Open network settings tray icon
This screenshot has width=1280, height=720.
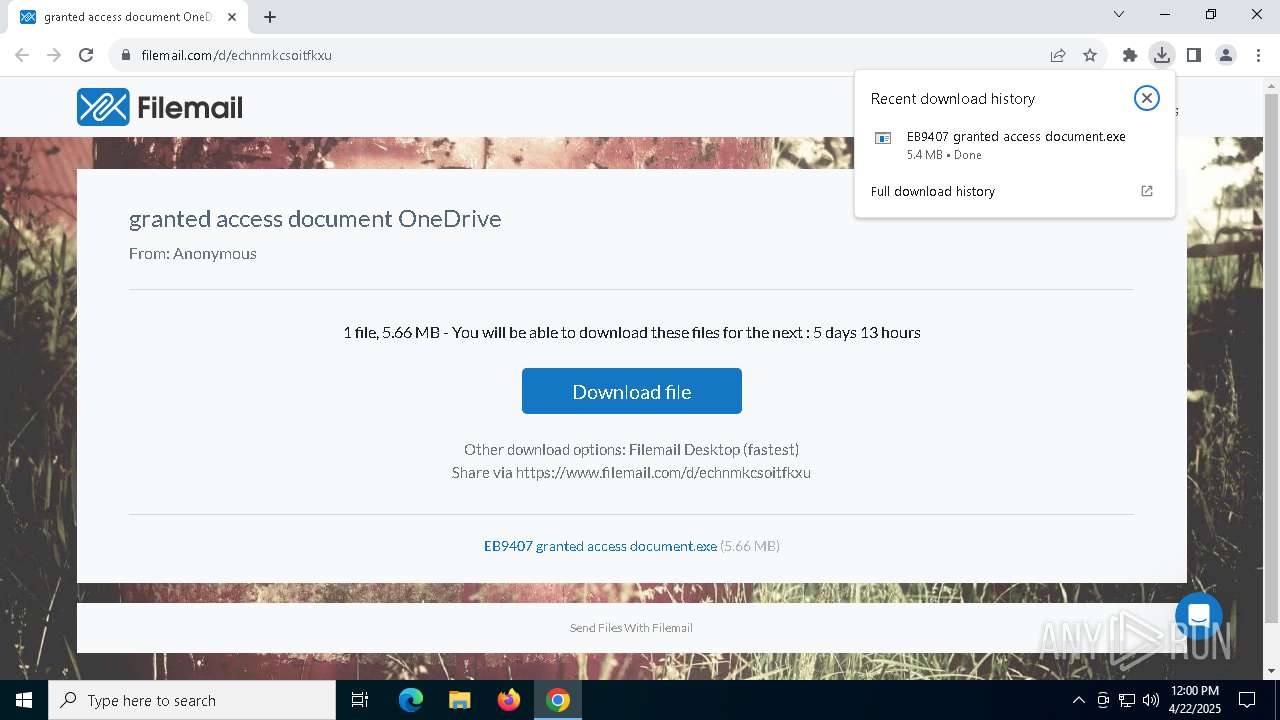(1127, 700)
